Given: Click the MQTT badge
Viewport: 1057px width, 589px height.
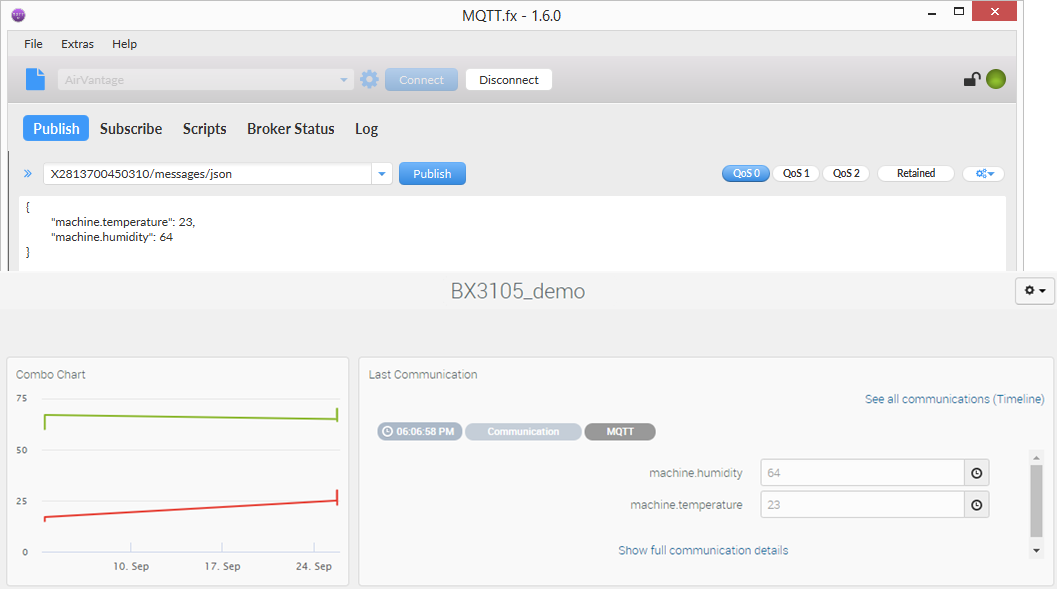Looking at the screenshot, I should coord(620,431).
